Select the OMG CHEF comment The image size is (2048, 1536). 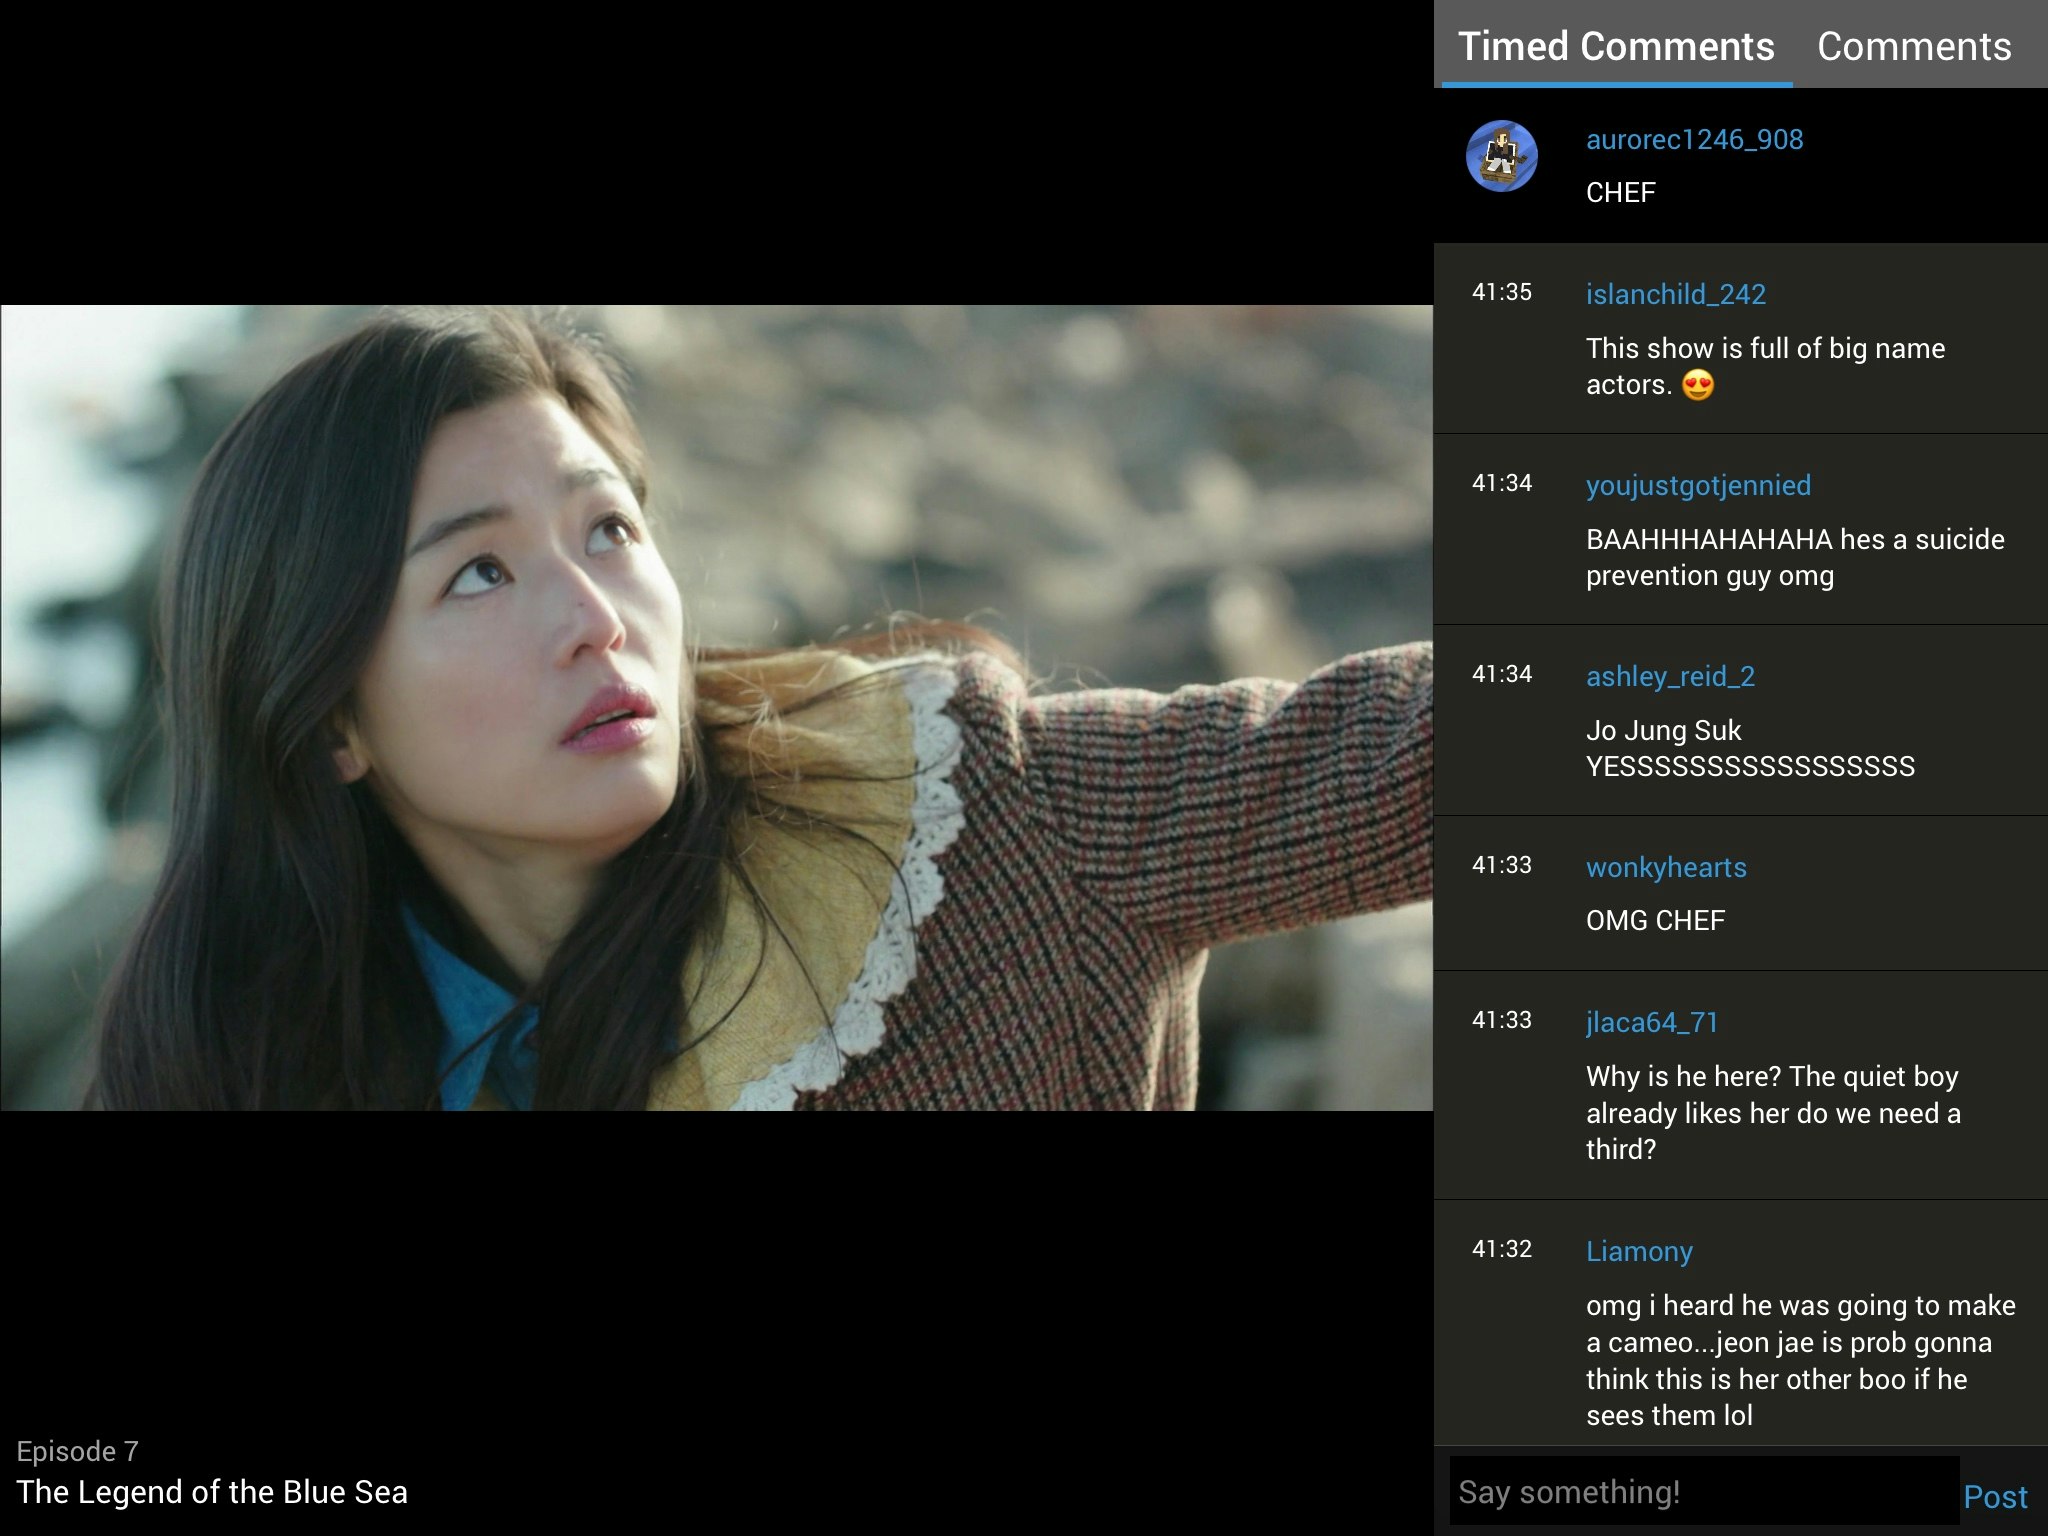(x=1655, y=920)
